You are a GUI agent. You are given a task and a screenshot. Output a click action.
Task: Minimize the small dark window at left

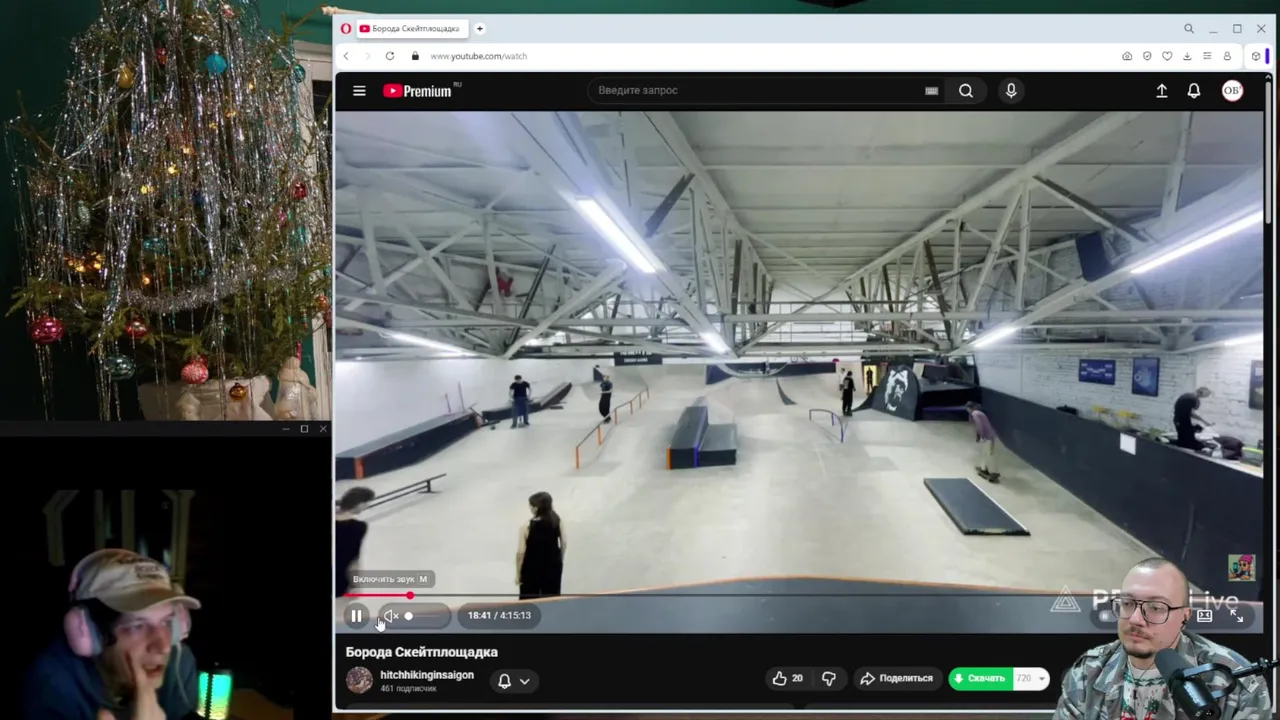[x=285, y=429]
